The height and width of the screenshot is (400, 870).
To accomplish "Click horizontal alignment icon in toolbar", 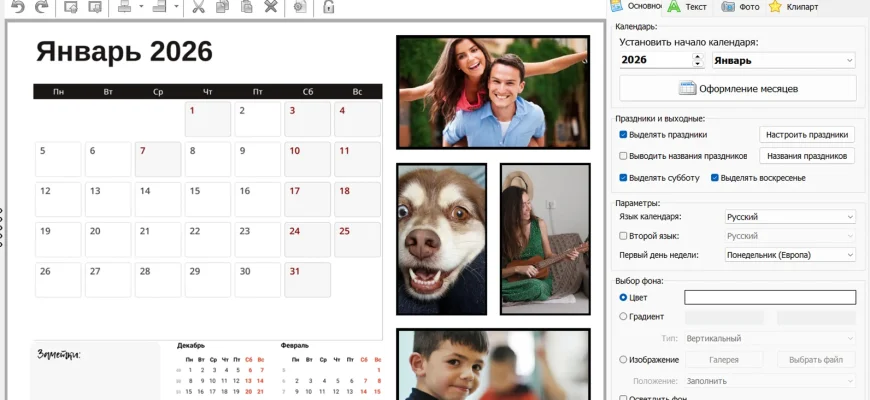I will [124, 7].
